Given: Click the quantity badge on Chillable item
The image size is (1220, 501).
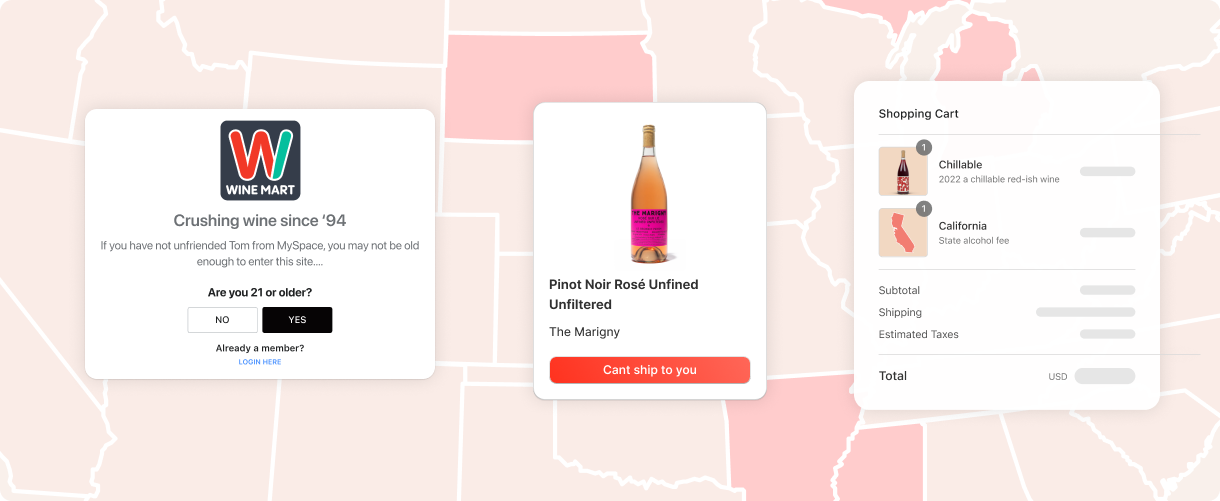Looking at the screenshot, I should 924,148.
